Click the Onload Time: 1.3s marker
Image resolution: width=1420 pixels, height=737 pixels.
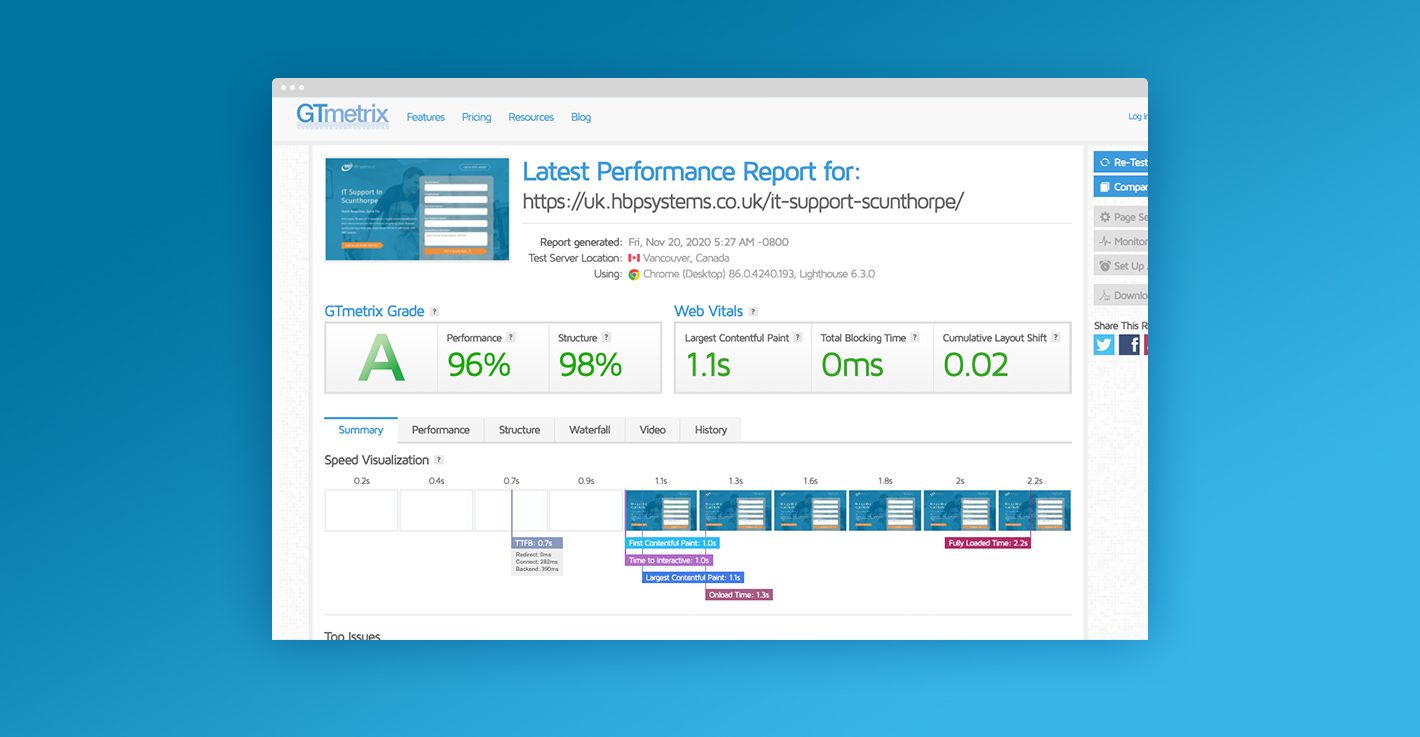click(739, 594)
